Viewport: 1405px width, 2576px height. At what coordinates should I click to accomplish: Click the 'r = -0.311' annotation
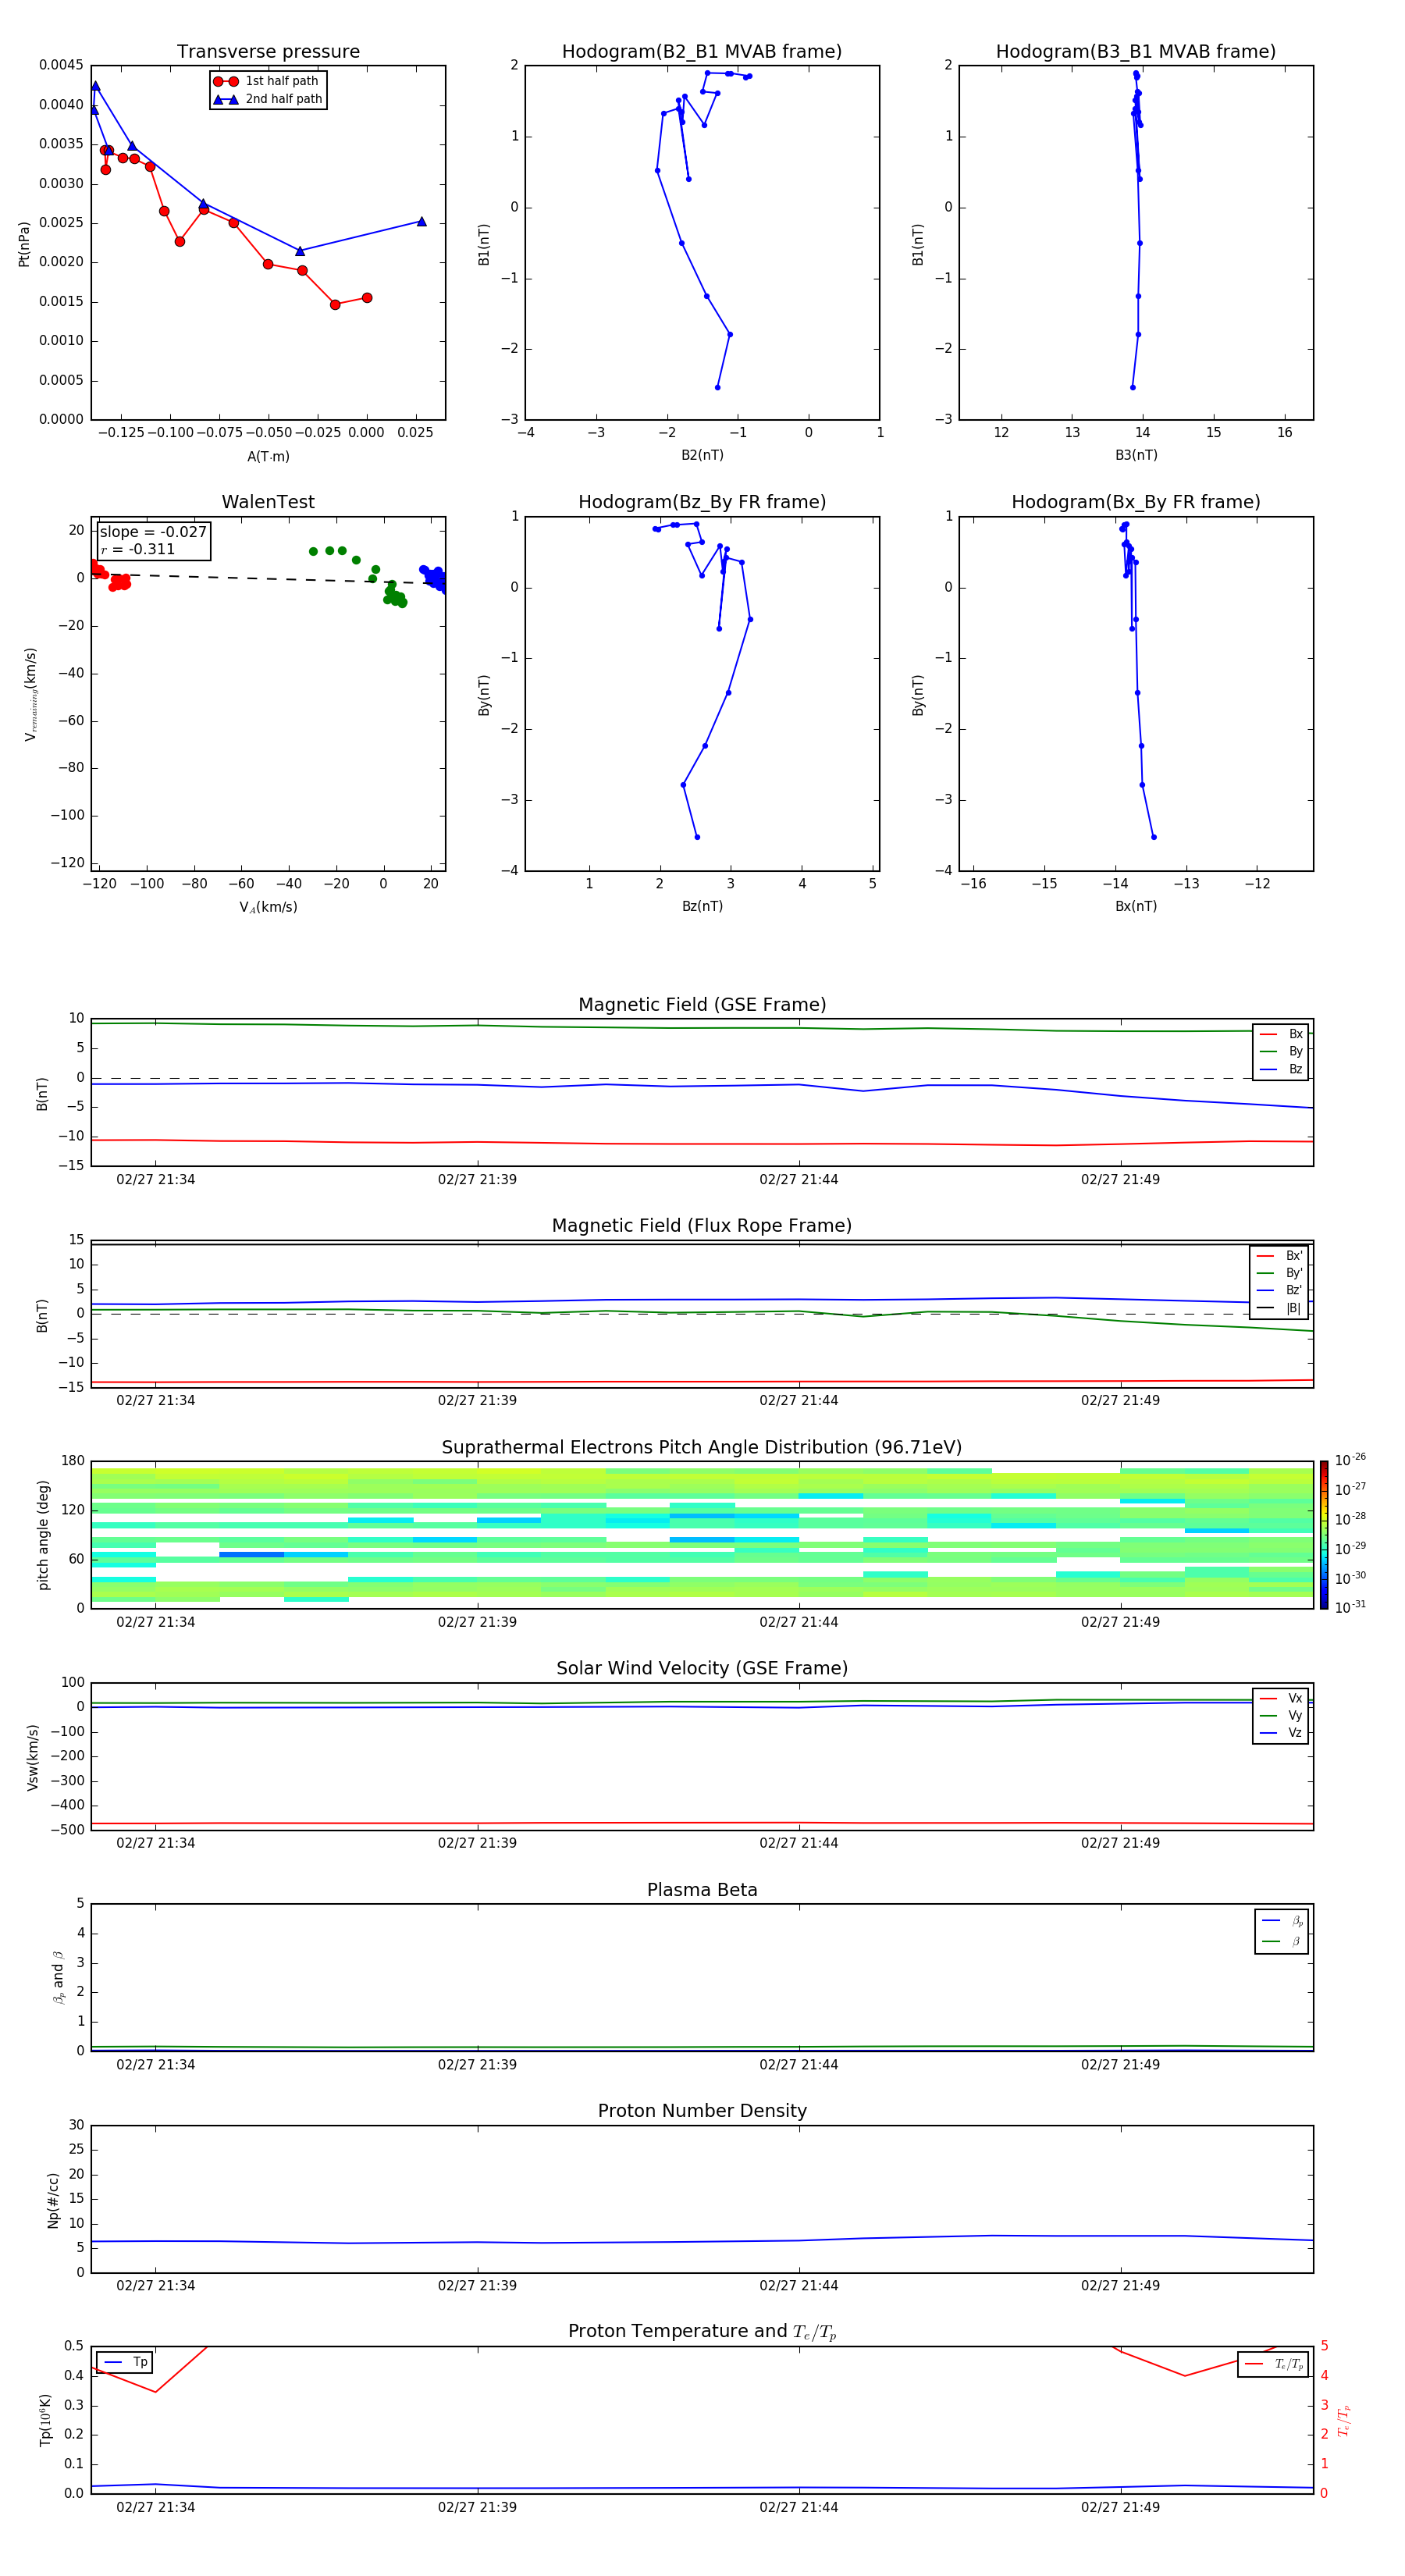pyautogui.click(x=138, y=549)
